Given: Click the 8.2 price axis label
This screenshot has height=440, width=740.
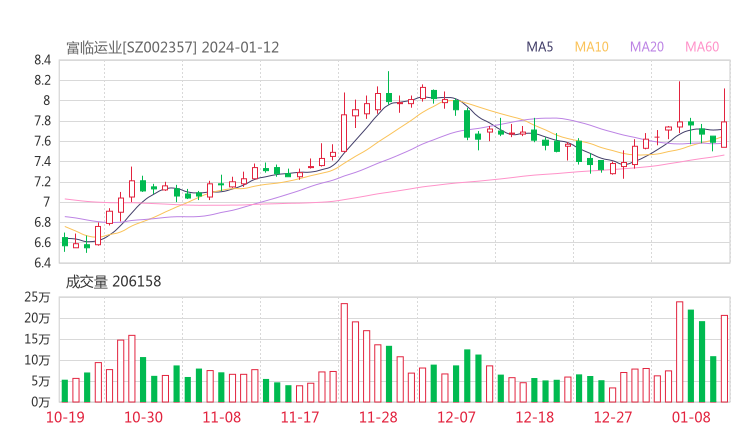Looking at the screenshot, I should click(42, 80).
